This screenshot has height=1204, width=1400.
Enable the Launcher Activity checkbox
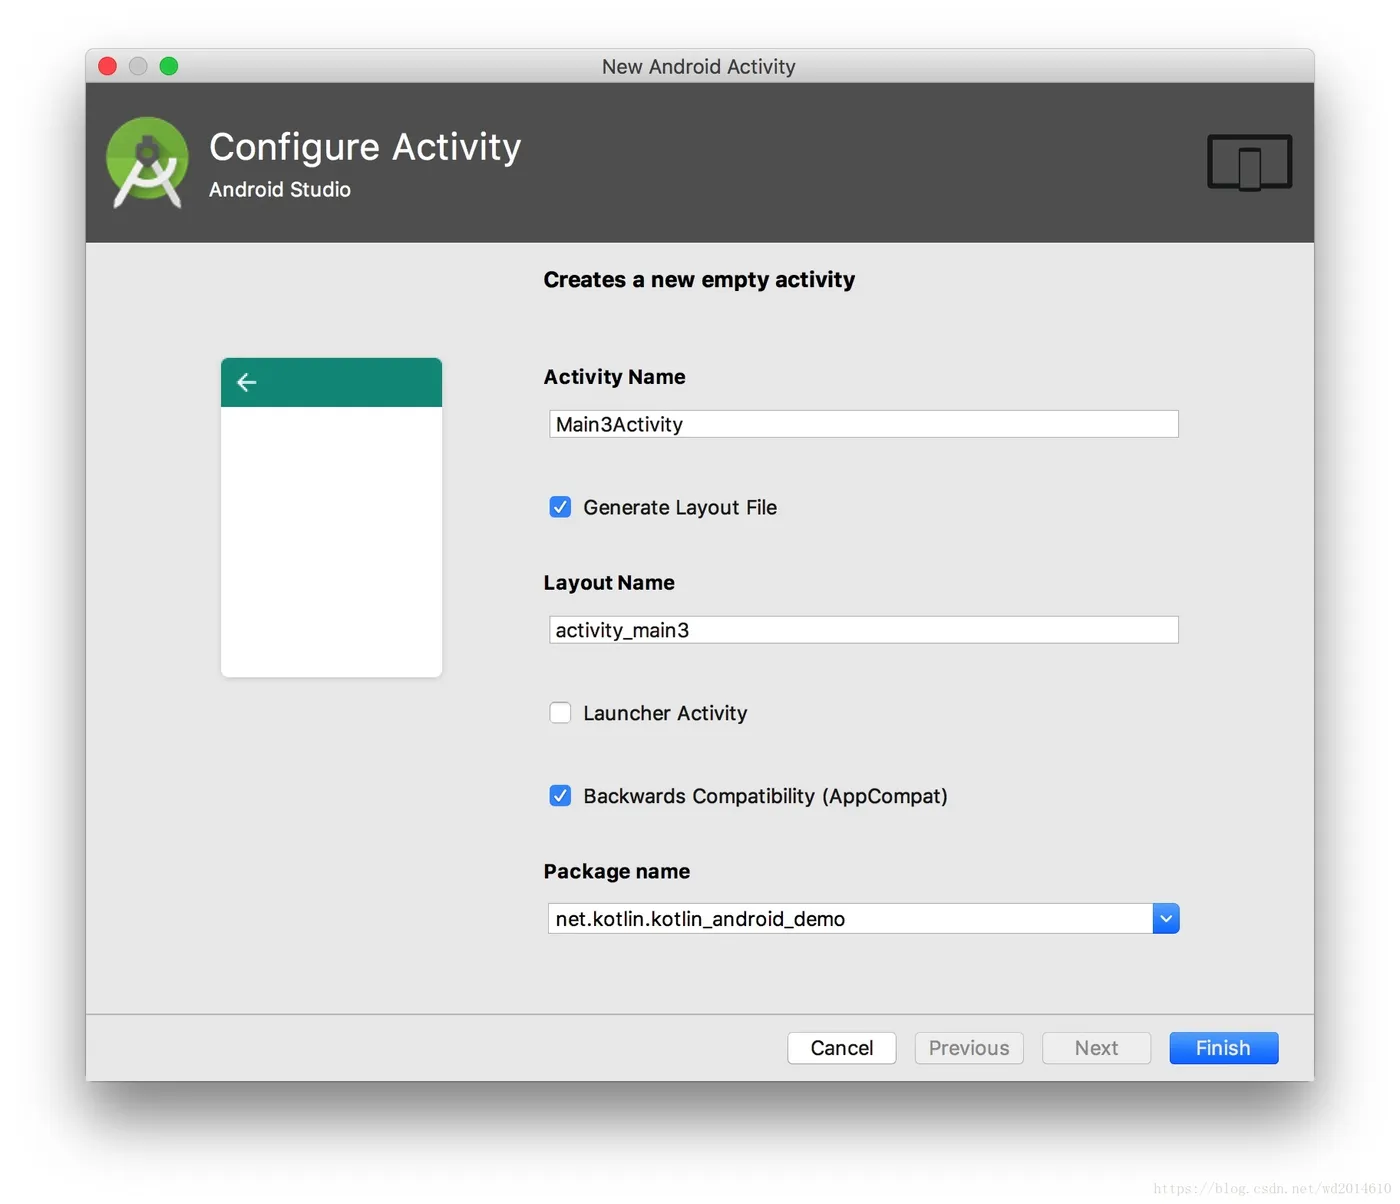tap(560, 713)
